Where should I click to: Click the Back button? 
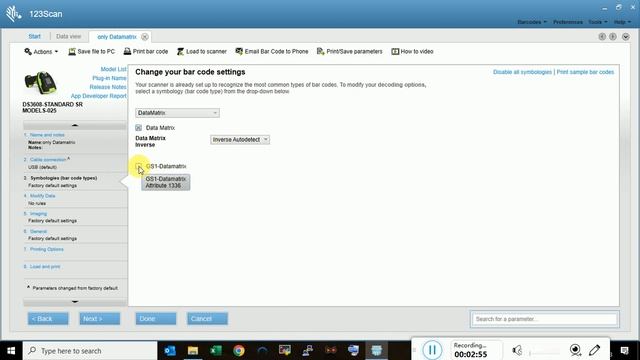click(48, 319)
